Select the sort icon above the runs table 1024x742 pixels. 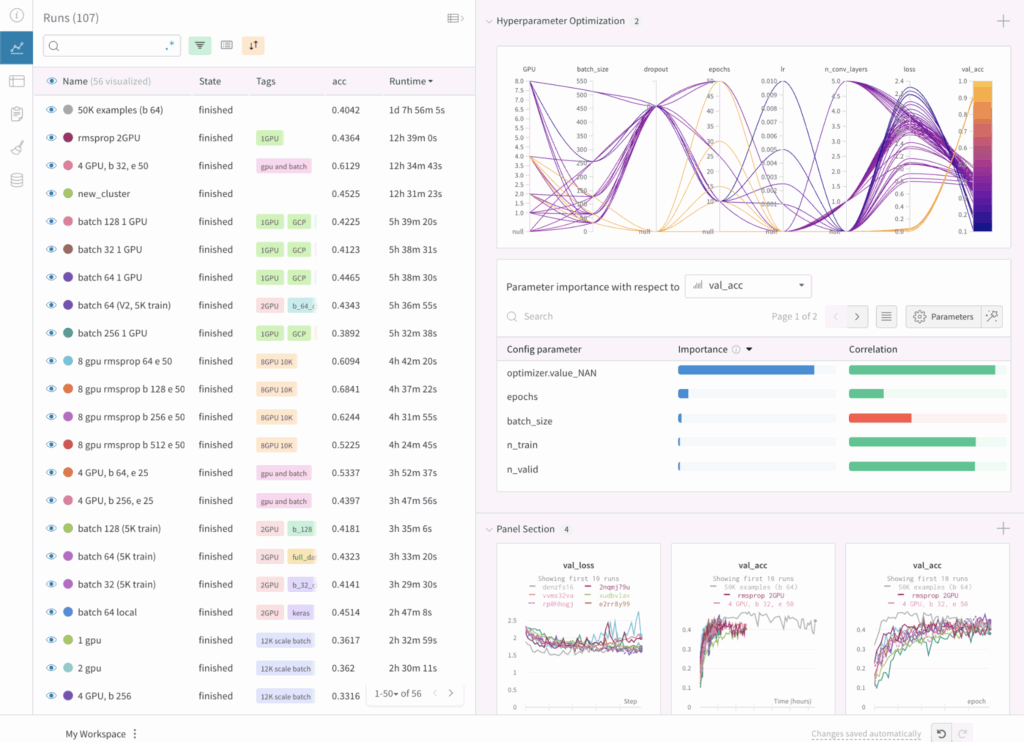pos(252,45)
